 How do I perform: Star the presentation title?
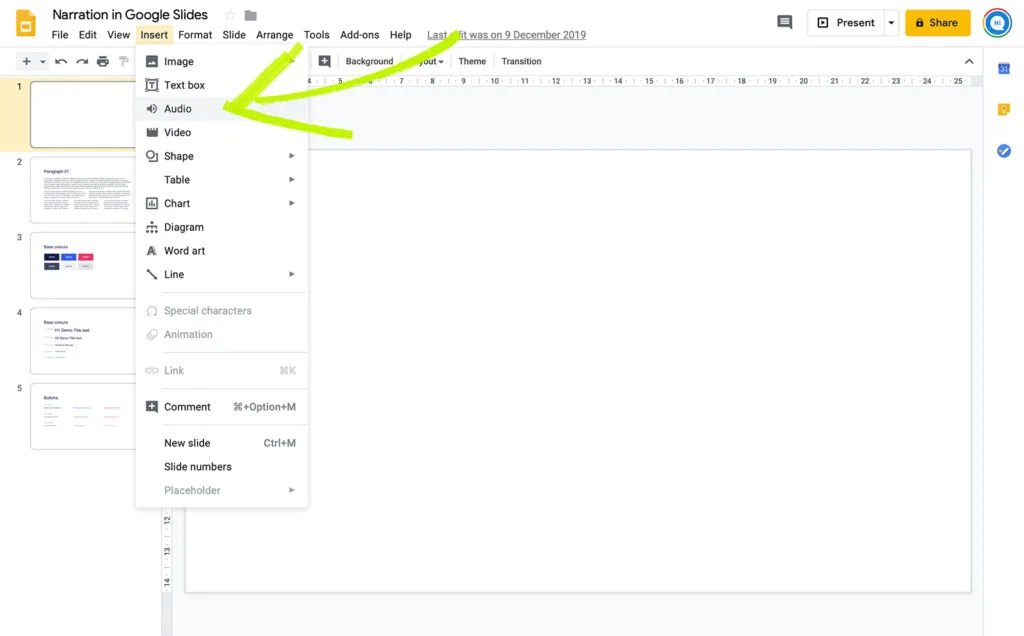[x=230, y=15]
